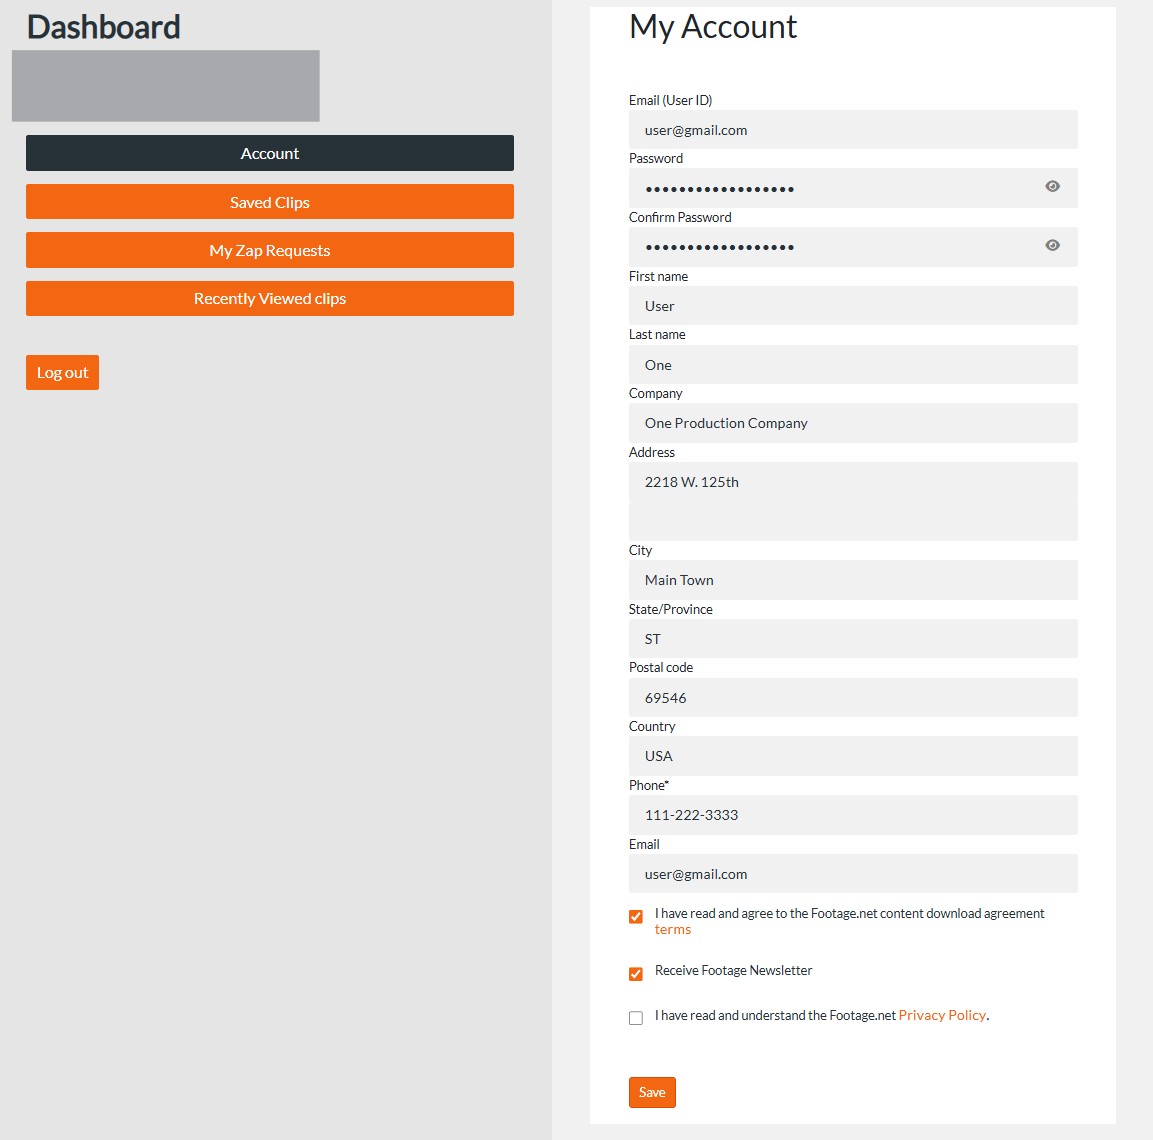
Task: Click the Email (User ID) input field
Action: point(853,130)
